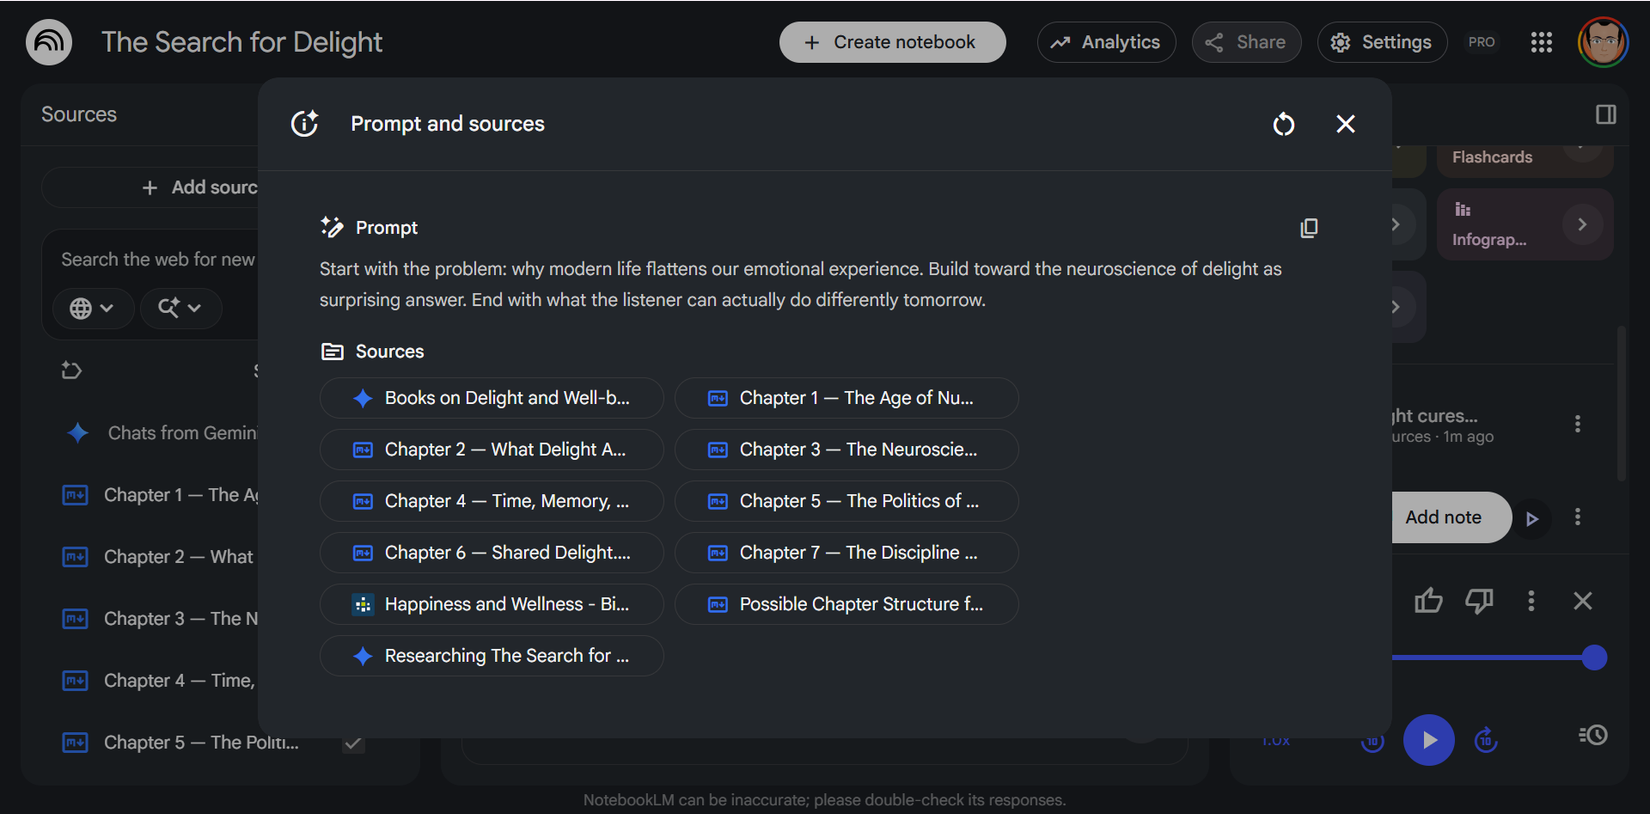Open source chip Chapter 5 — The Politics of ...
This screenshot has height=814, width=1650.
click(846, 501)
